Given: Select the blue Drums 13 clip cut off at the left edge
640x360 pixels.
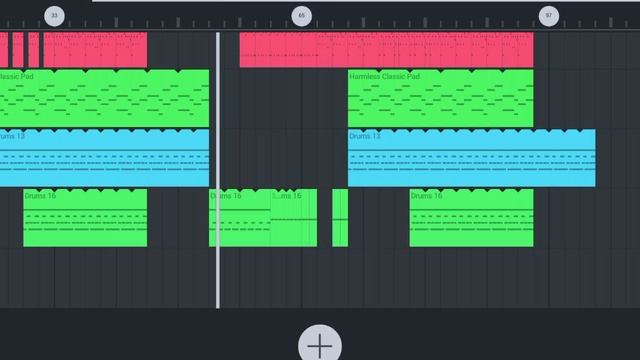Looking at the screenshot, I should pos(104,158).
